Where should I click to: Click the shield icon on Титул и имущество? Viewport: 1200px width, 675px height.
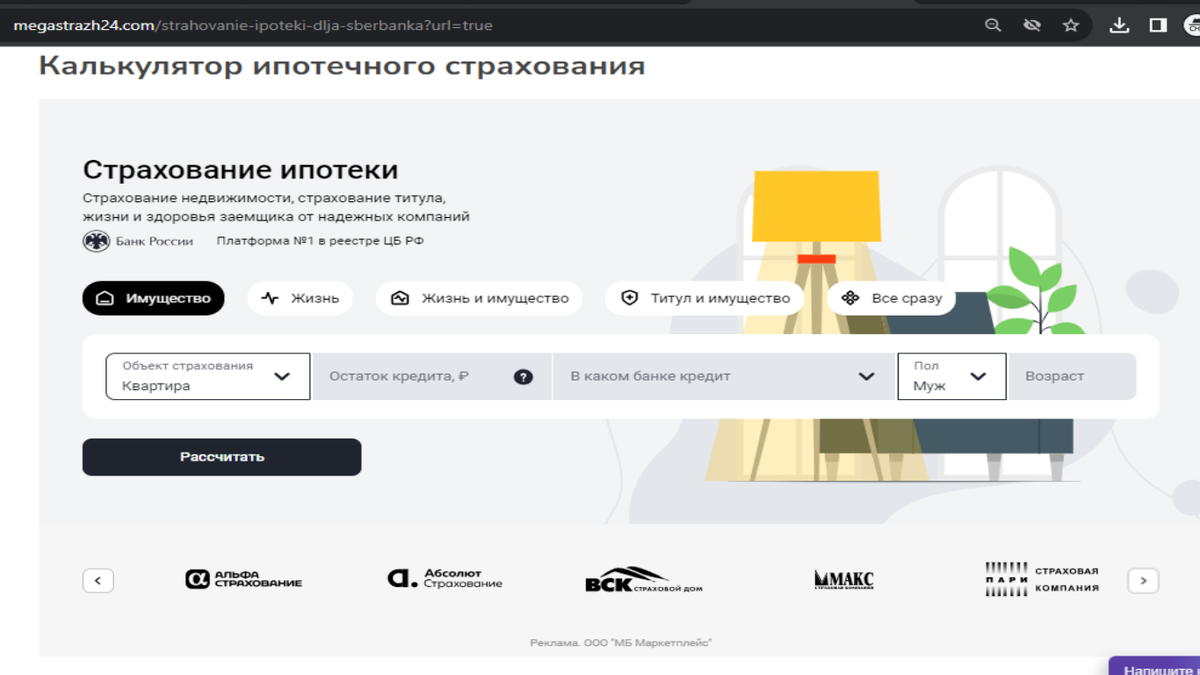tap(629, 298)
